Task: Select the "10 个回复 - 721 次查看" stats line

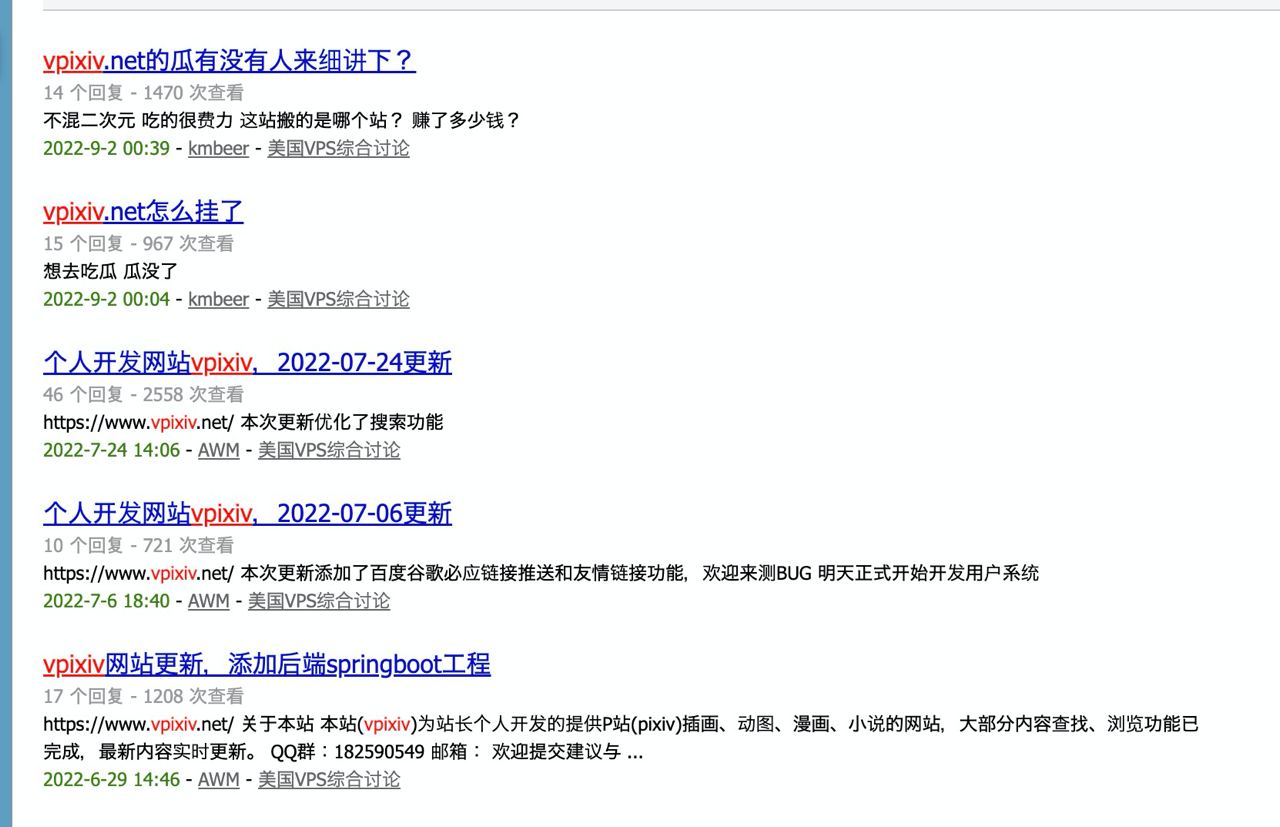Action: pos(138,546)
